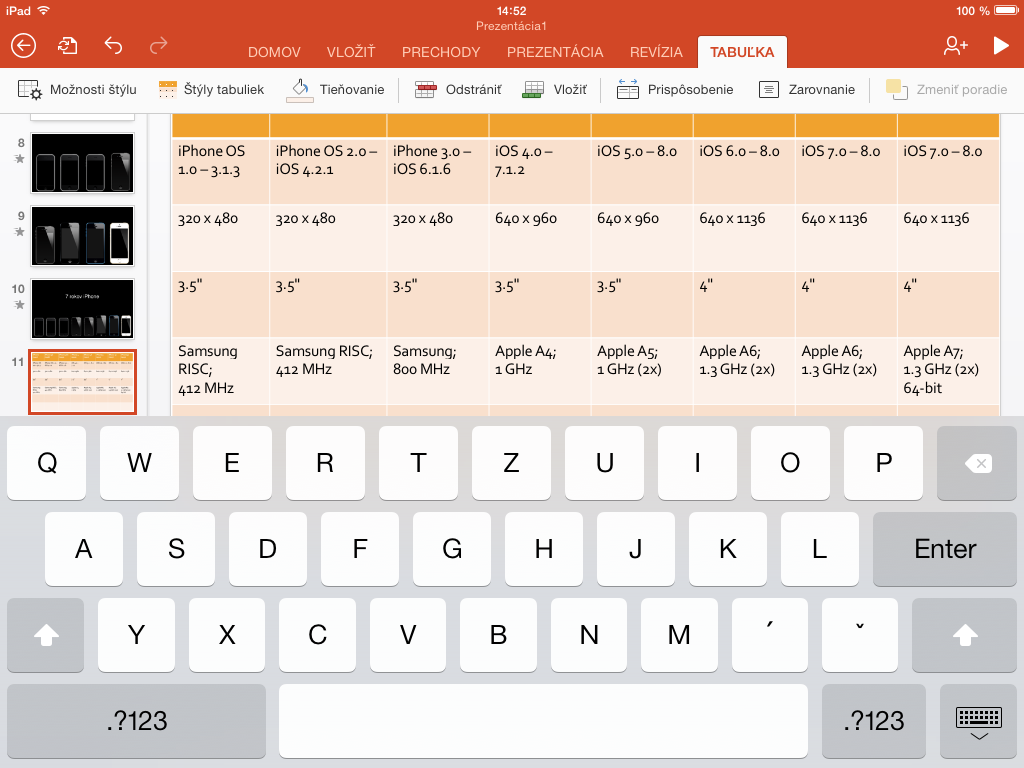Select slide 10 thumbnail
The image size is (1024, 768).
pyautogui.click(x=82, y=309)
